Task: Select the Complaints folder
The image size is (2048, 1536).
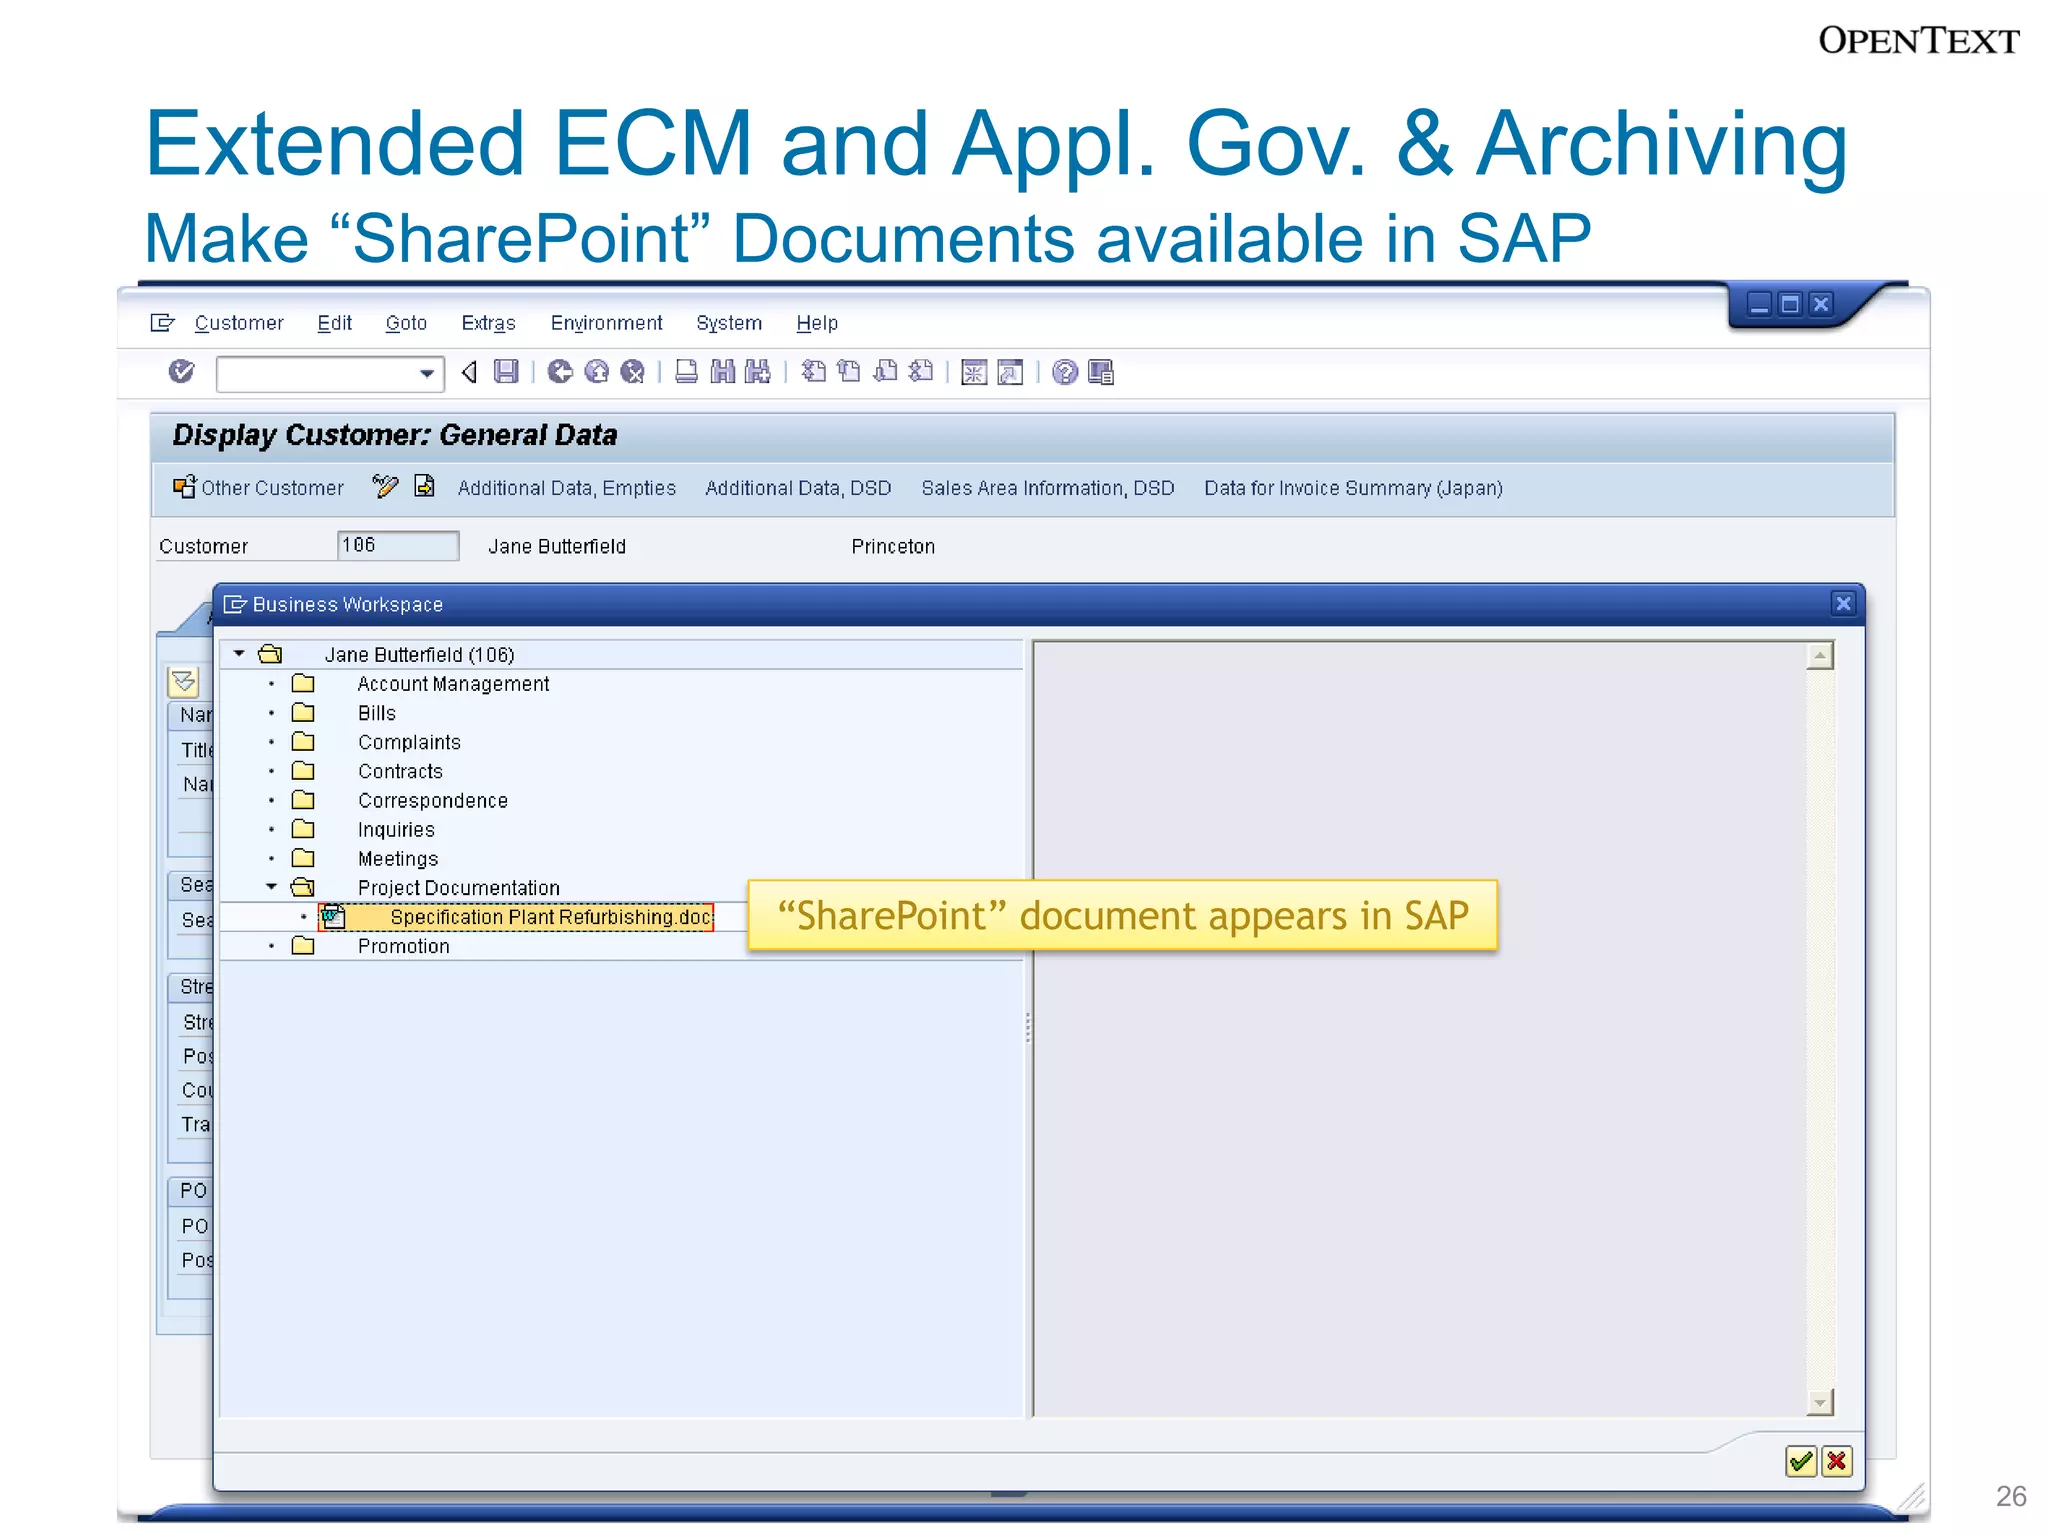Action: click(x=409, y=742)
